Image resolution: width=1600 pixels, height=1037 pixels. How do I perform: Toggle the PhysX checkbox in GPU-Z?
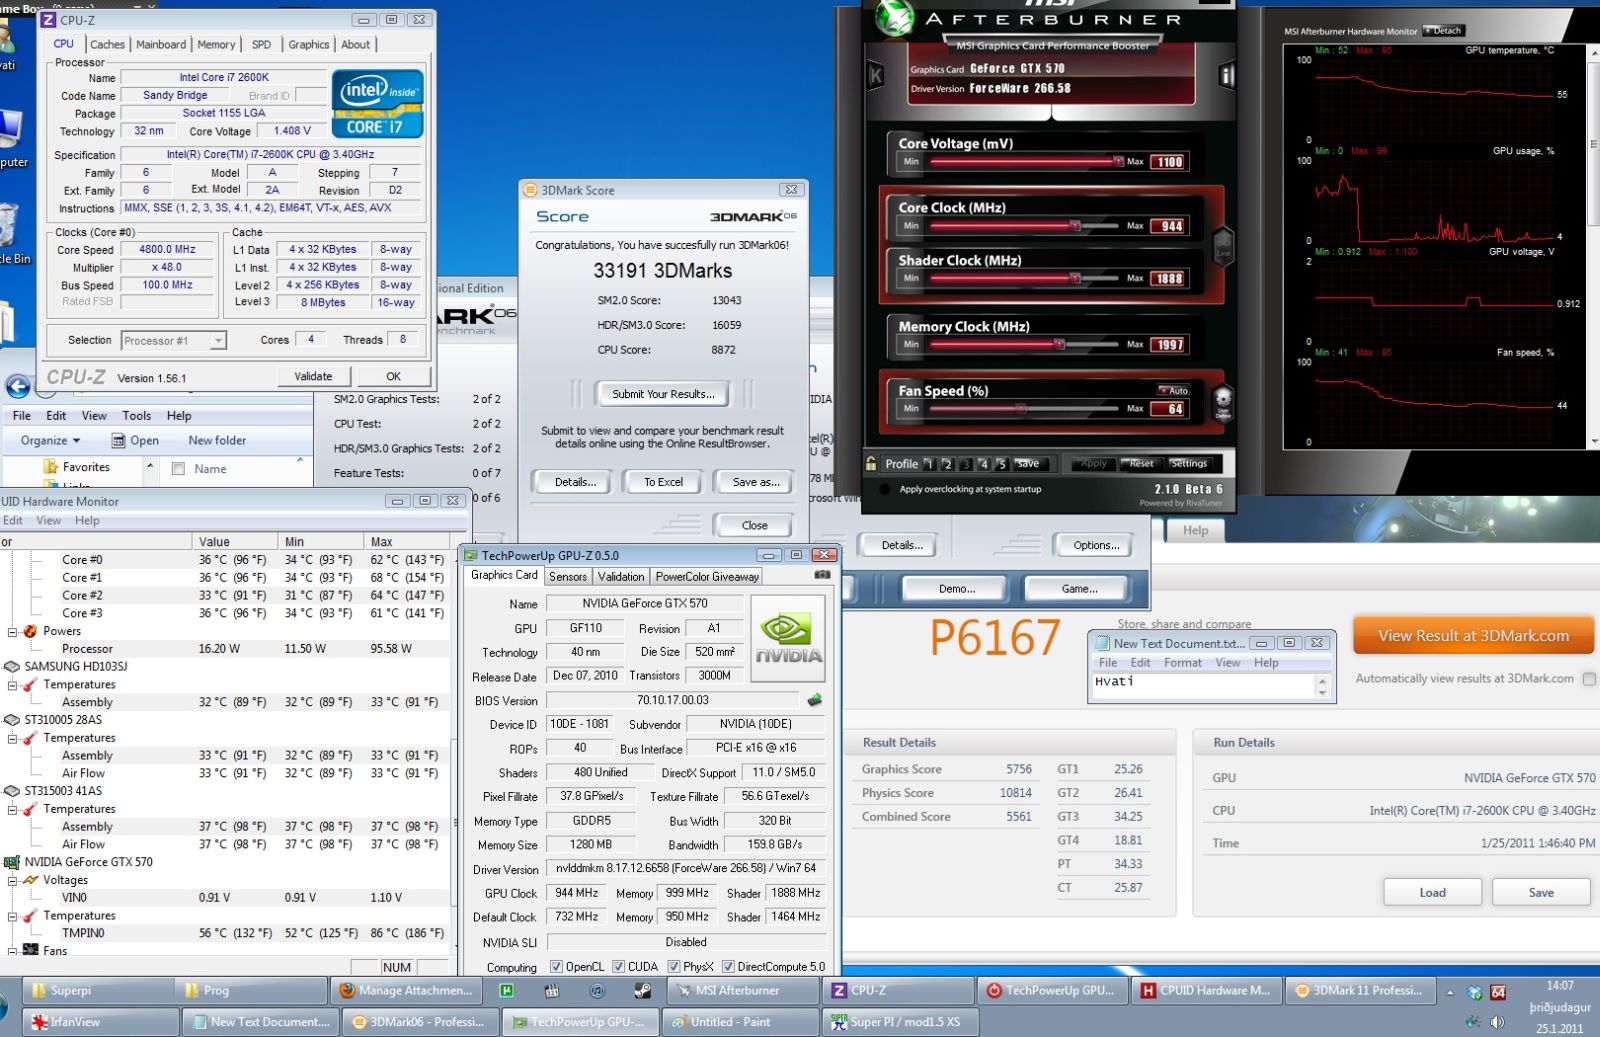674,967
